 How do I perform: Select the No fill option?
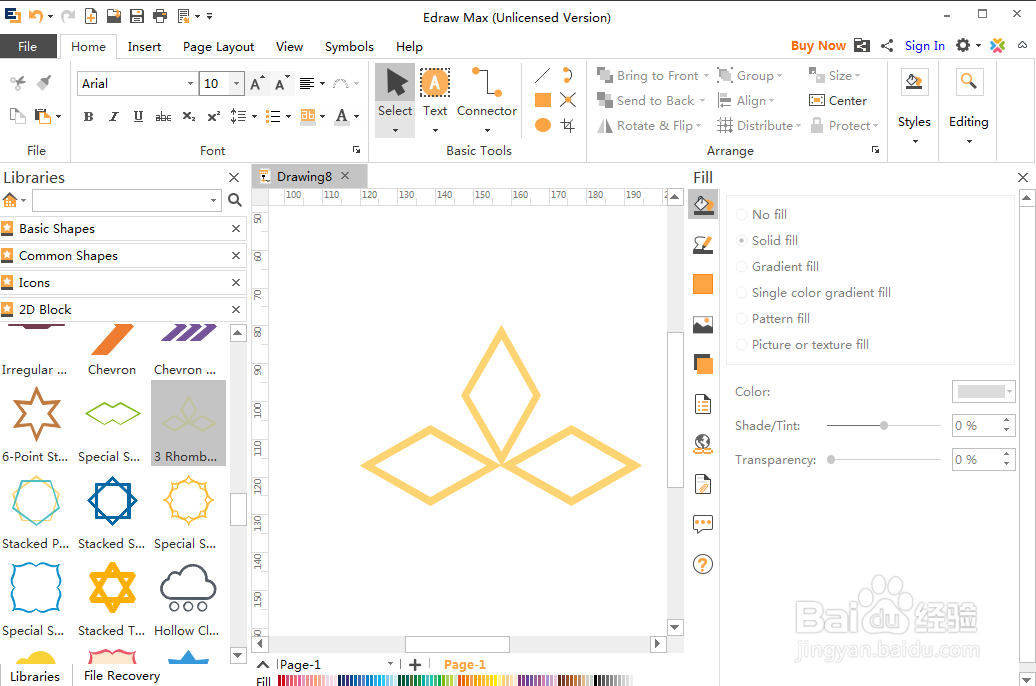click(x=761, y=214)
